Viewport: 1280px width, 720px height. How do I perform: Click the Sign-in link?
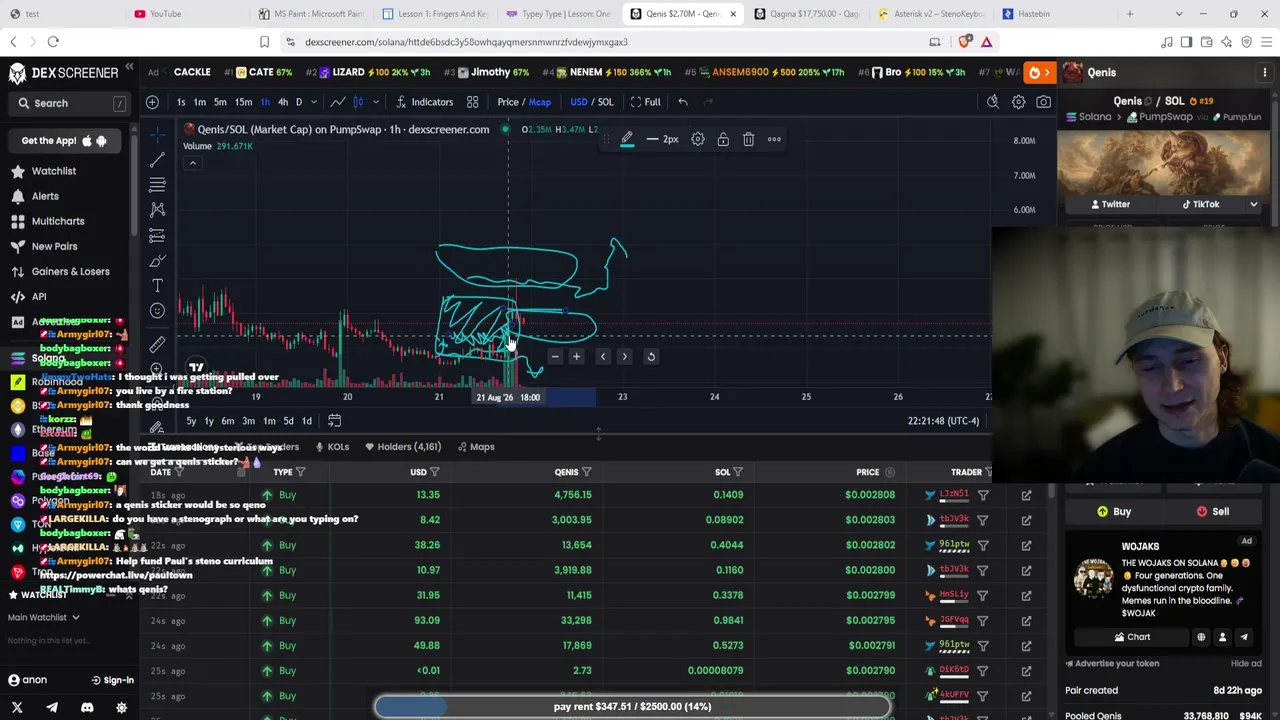[x=112, y=680]
